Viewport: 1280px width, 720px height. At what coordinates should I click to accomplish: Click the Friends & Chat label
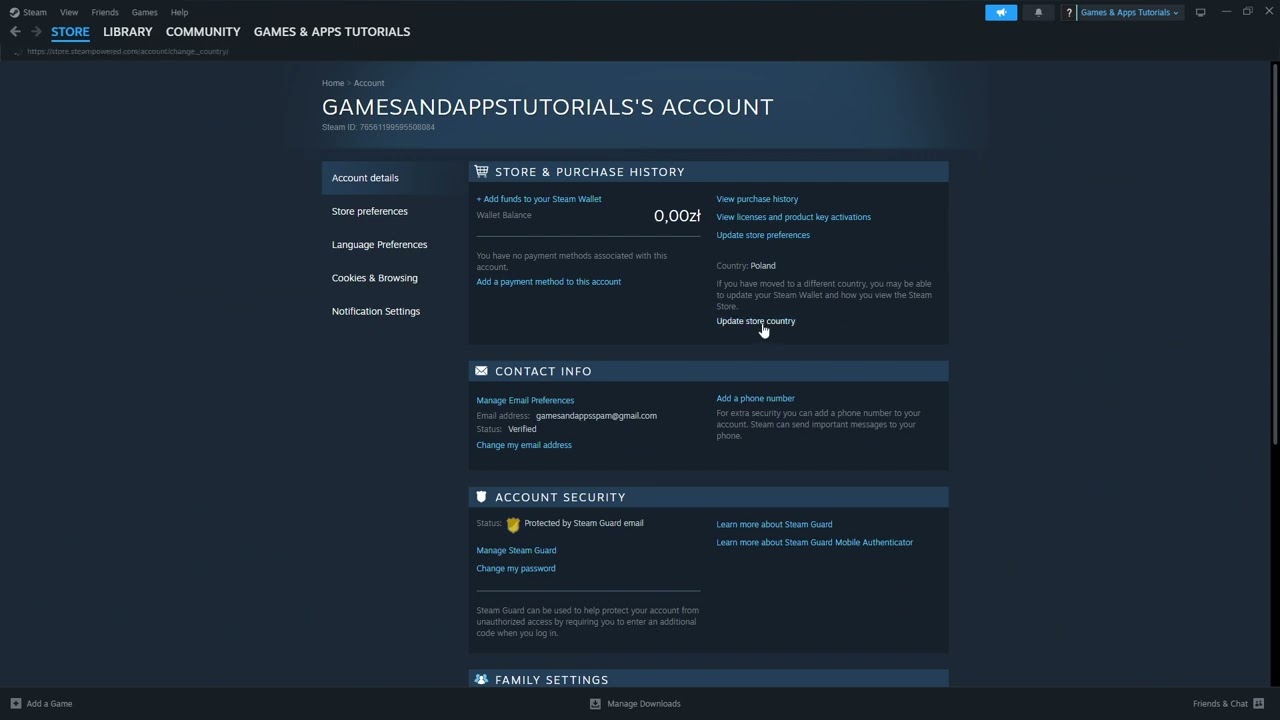point(1220,704)
